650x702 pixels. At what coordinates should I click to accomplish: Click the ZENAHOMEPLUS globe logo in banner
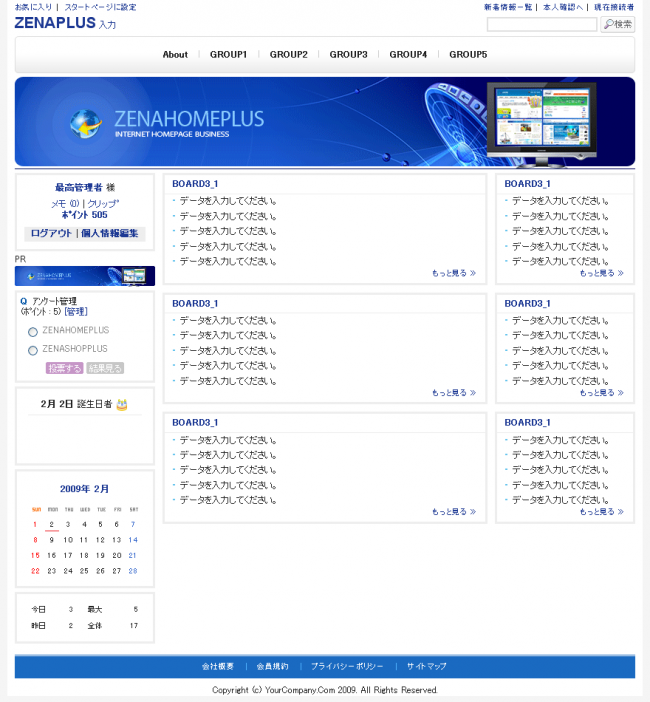pyautogui.click(x=85, y=123)
